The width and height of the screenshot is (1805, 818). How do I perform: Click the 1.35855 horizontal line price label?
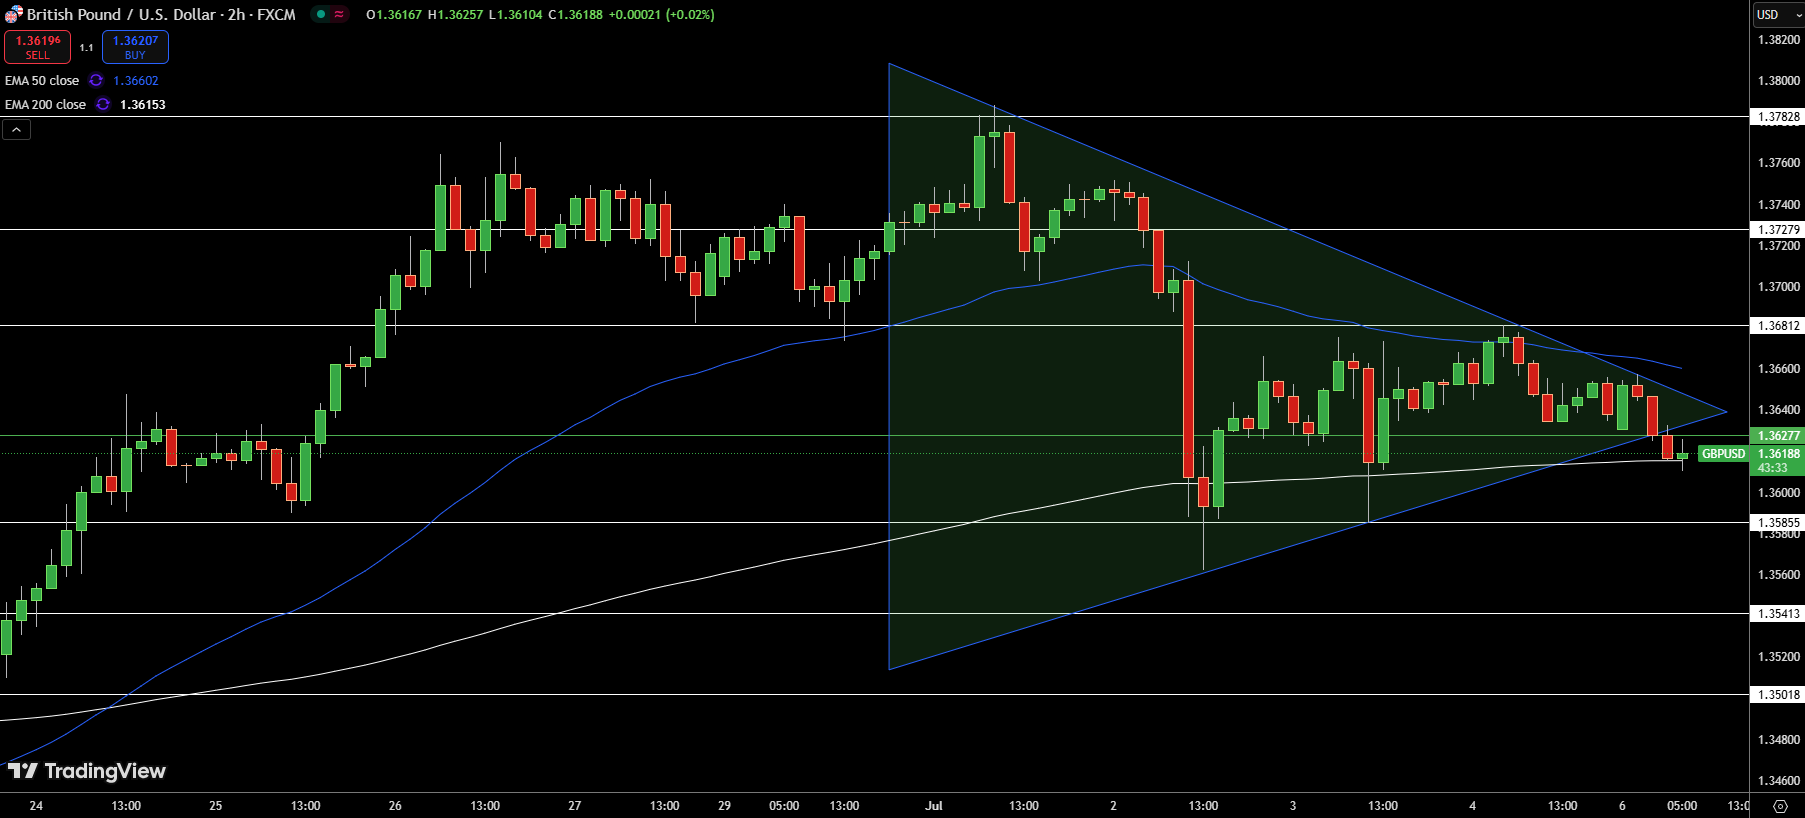1778,523
